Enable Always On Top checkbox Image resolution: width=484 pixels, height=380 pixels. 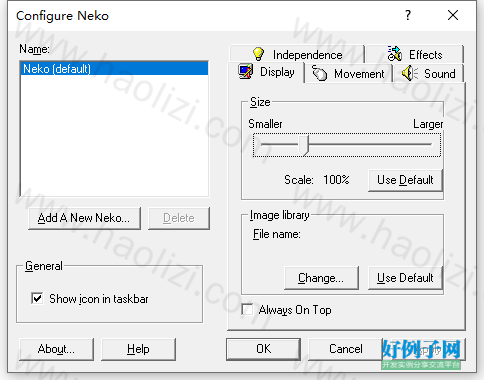pyautogui.click(x=247, y=310)
